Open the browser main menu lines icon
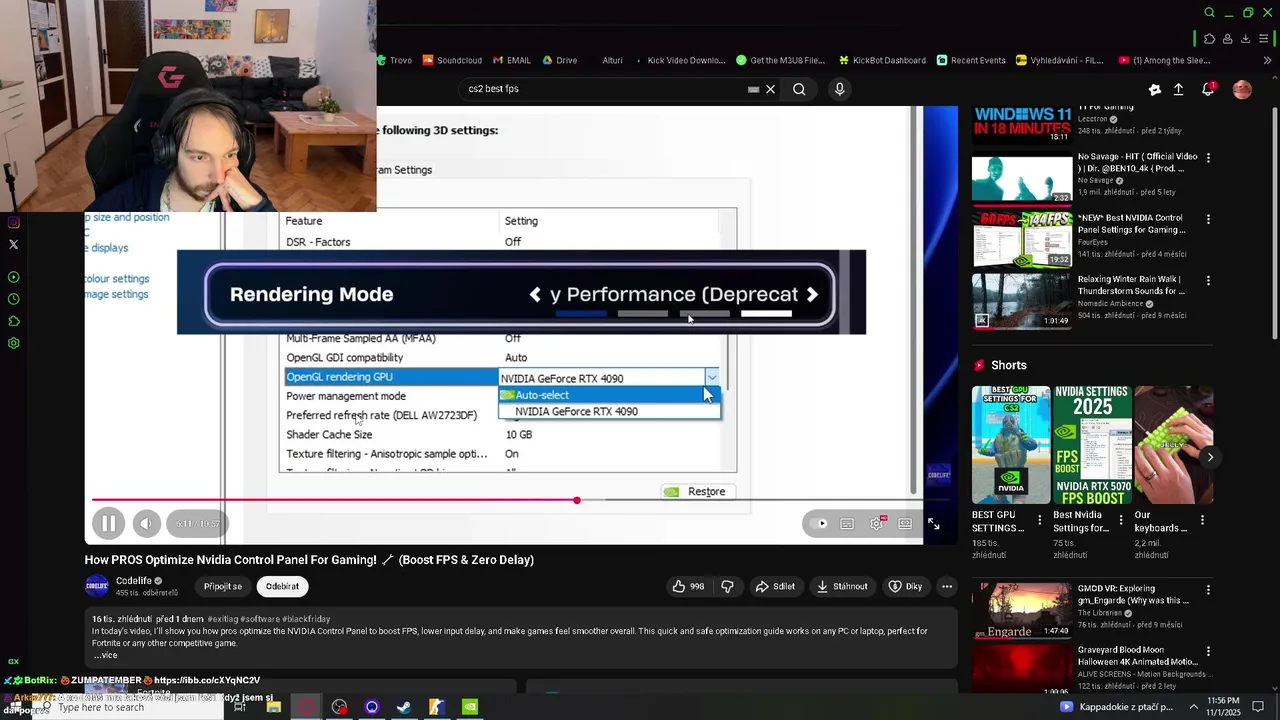 [1265, 39]
